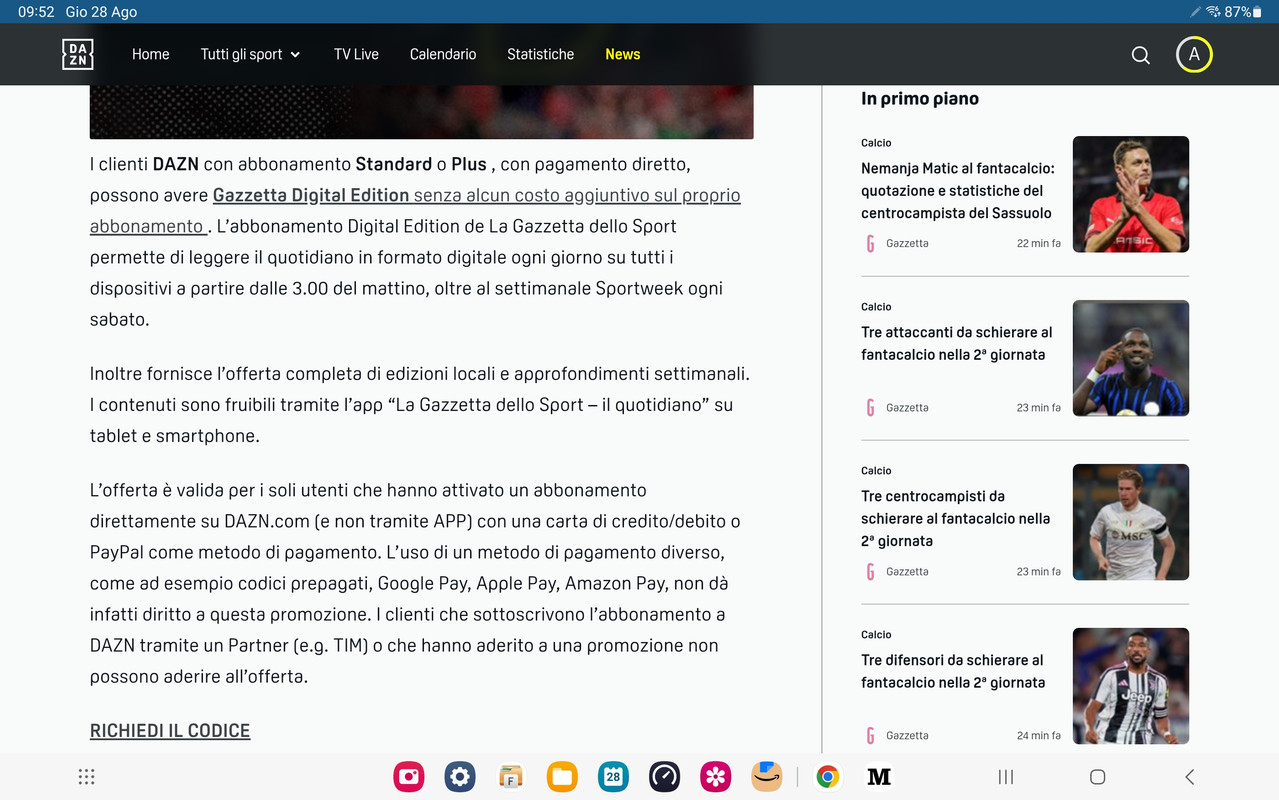Image resolution: width=1279 pixels, height=800 pixels.
Task: Click the 'RICHIEDI IL CODICE' link
Action: (170, 731)
